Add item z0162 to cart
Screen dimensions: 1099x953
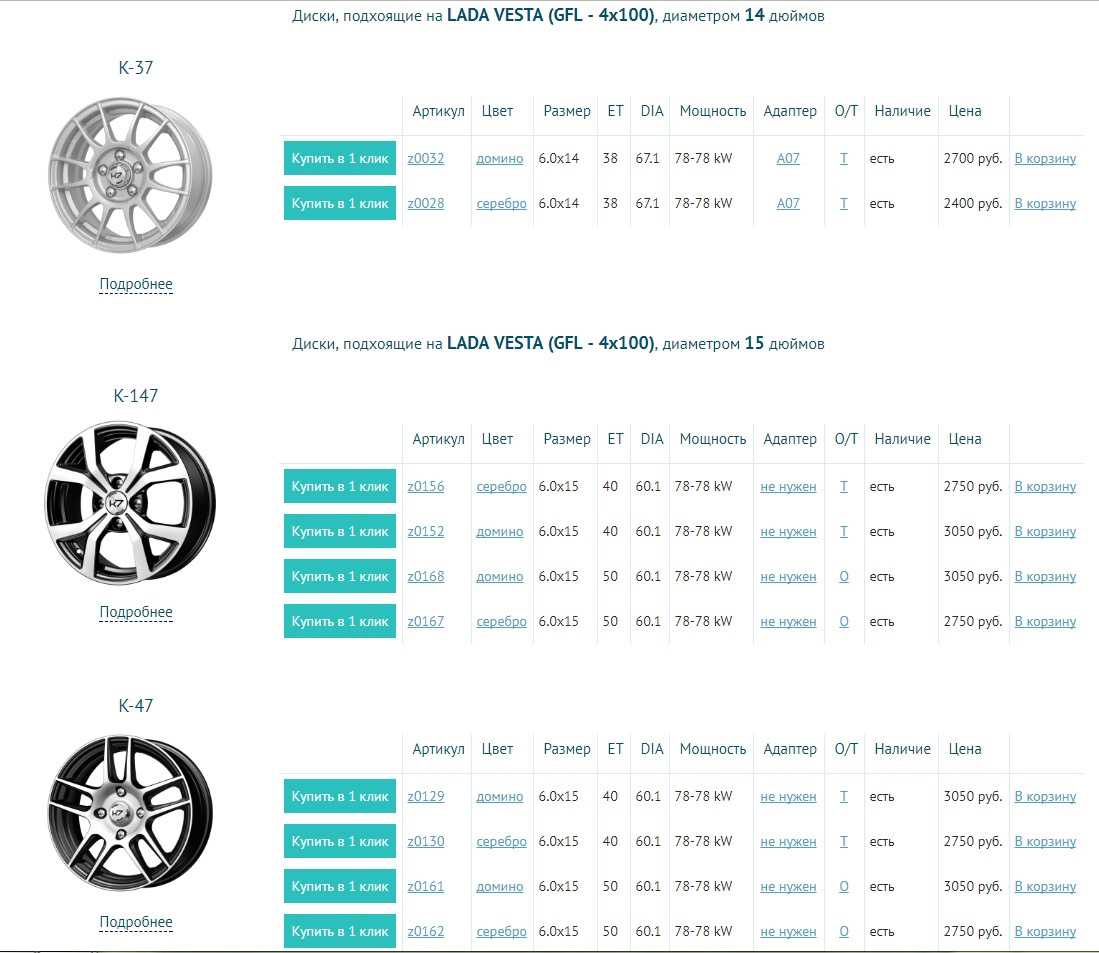coord(1045,931)
